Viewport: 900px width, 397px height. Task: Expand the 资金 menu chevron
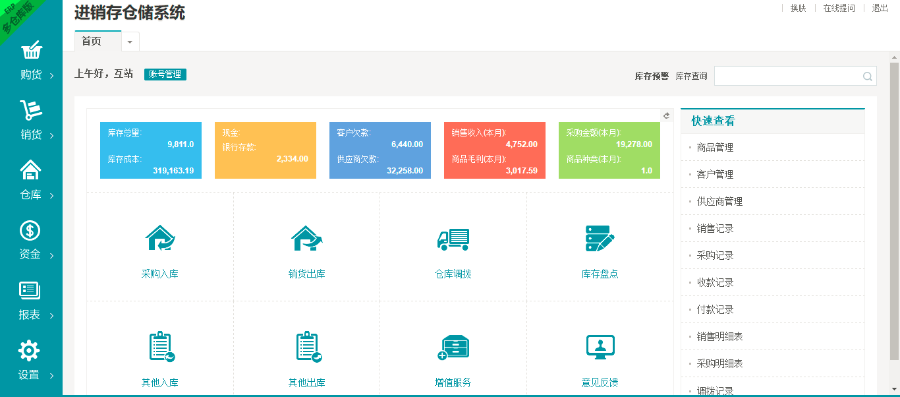(52, 256)
